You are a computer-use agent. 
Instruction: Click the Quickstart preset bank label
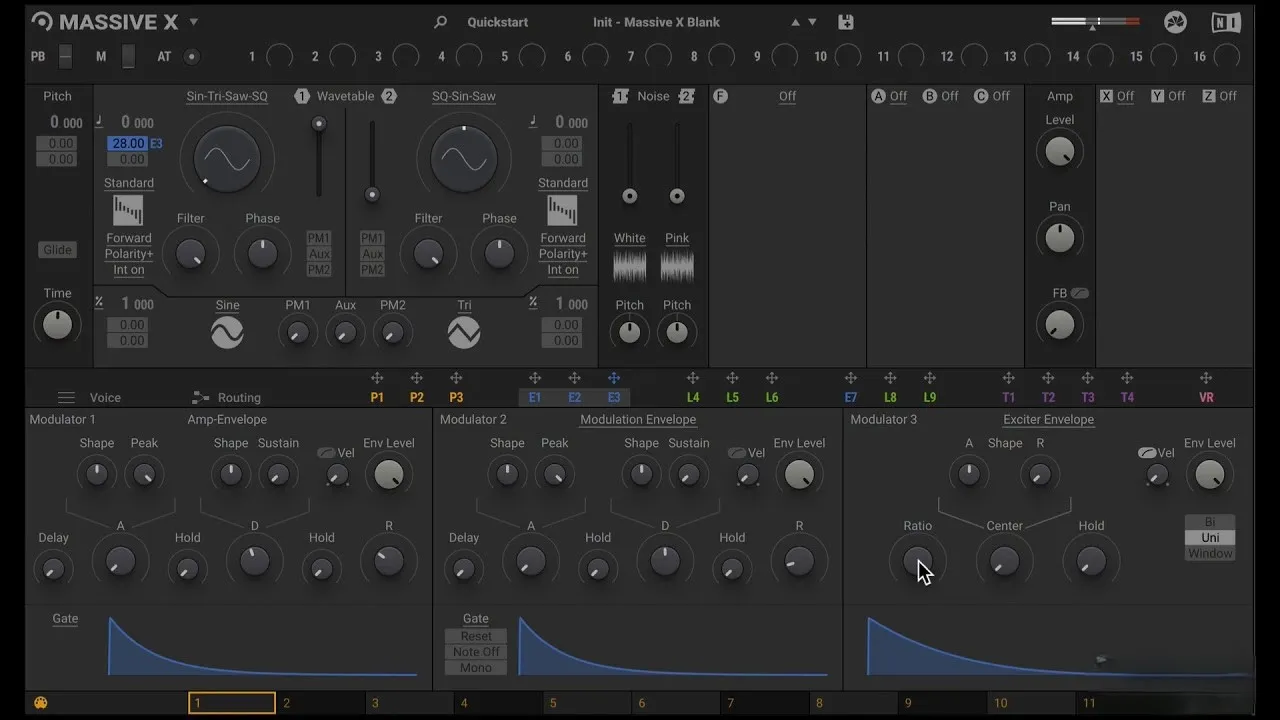tap(498, 22)
